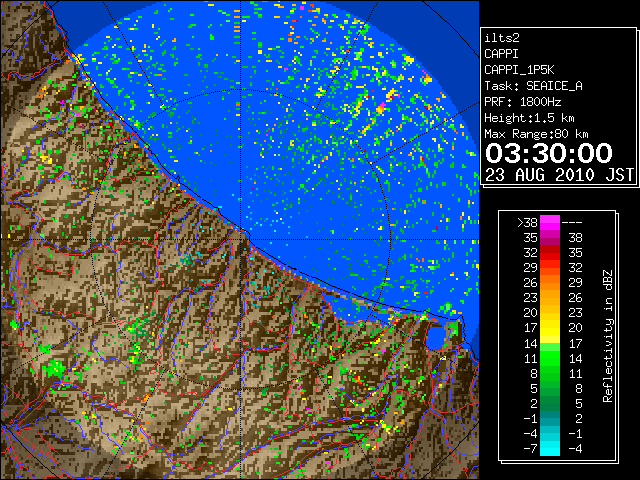Click the '---' legend upper-limit label

572,222
